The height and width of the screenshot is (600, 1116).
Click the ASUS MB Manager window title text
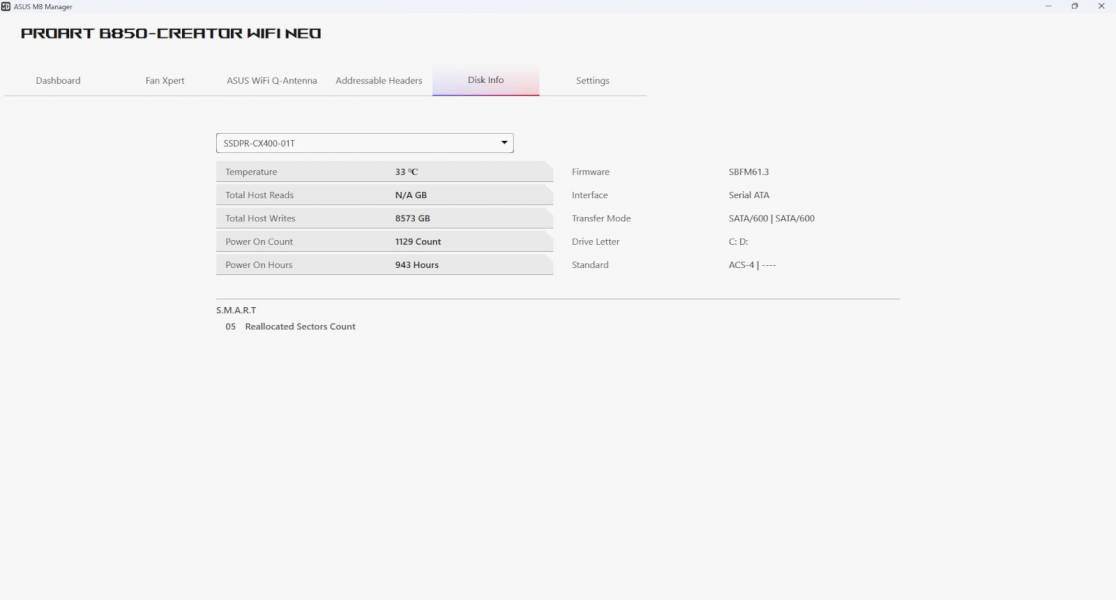point(43,6)
